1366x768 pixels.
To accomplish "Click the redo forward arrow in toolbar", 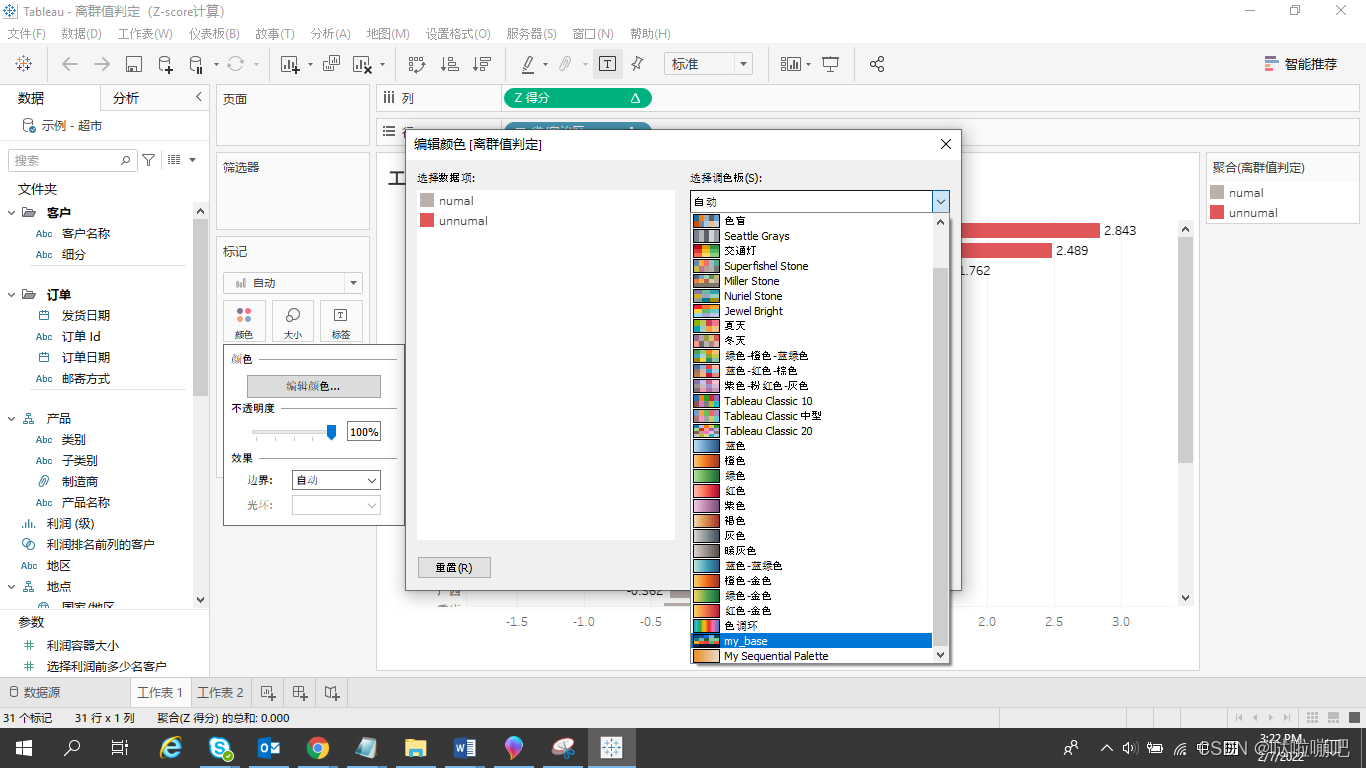I will pyautogui.click(x=102, y=64).
